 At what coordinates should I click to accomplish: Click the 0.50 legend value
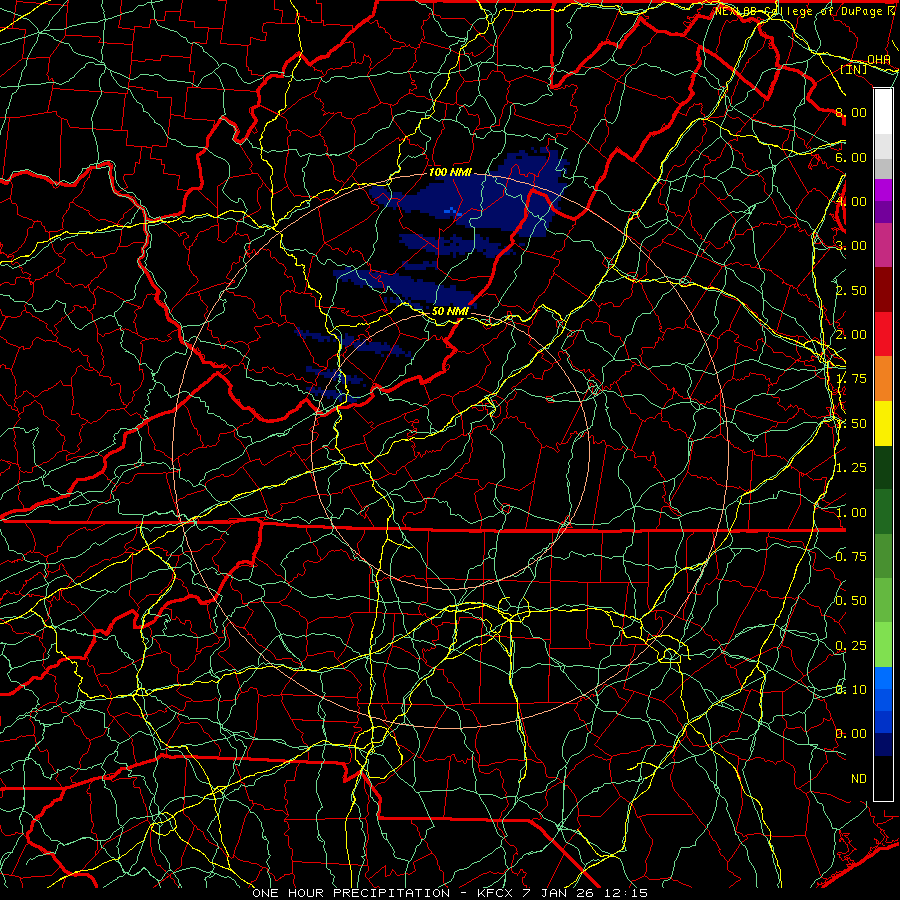click(x=851, y=601)
